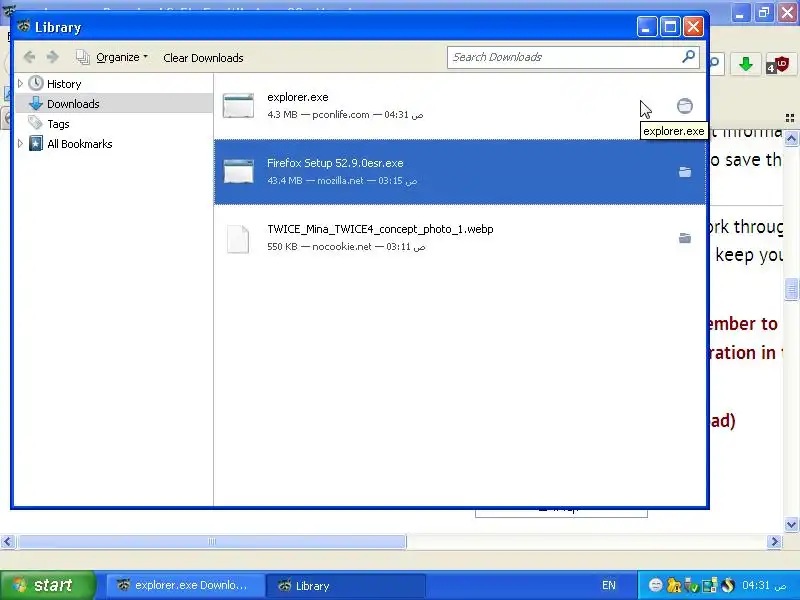Image resolution: width=800 pixels, height=600 pixels.
Task: Click the Firefox Setup file icon
Action: pos(238,171)
